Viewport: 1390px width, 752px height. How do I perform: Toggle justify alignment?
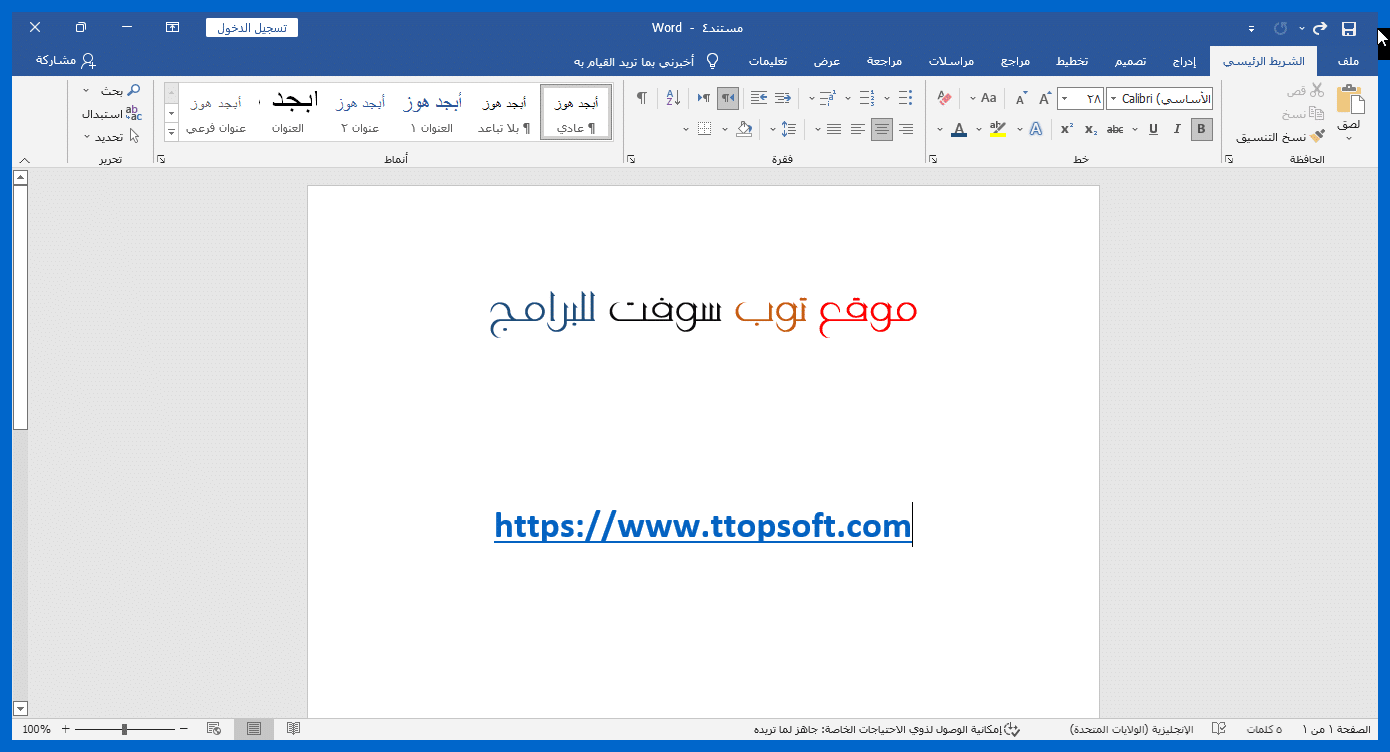[x=833, y=129]
